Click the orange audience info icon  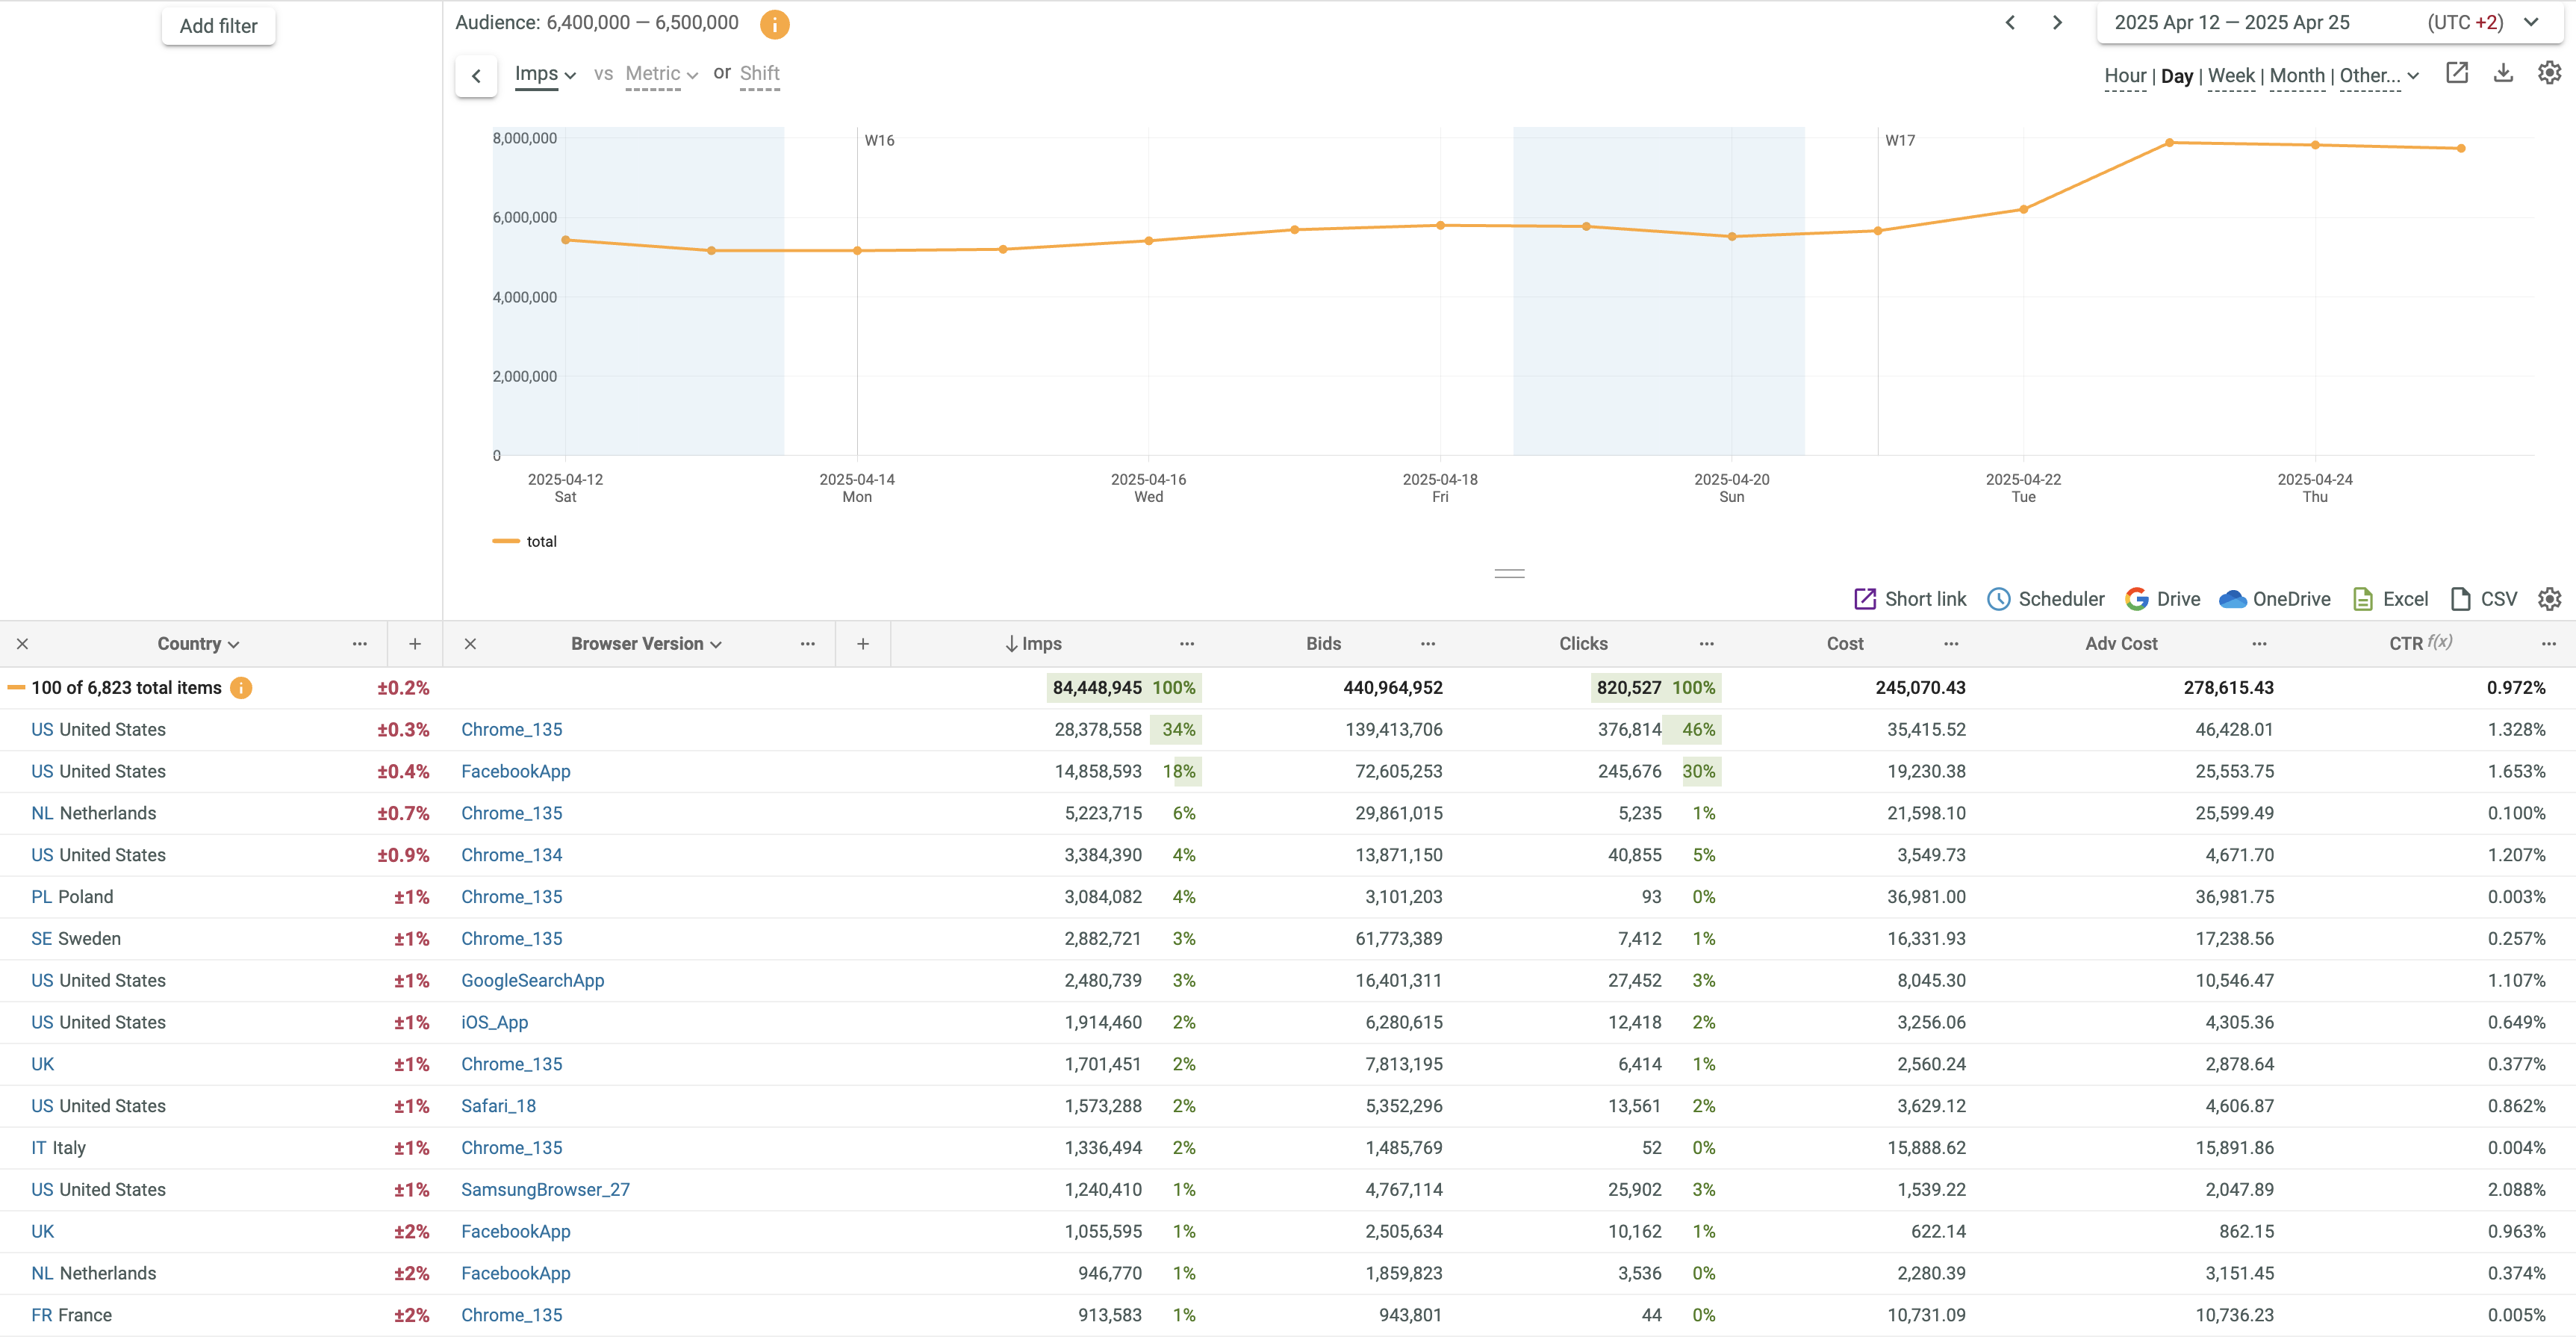[x=774, y=24]
